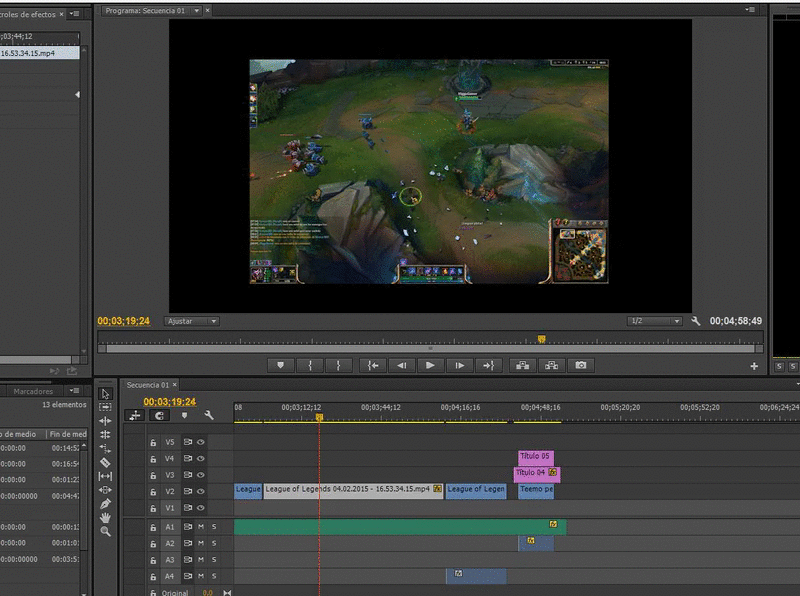Pick the Ripple Edit tool
This screenshot has height=596, width=800.
point(105,421)
